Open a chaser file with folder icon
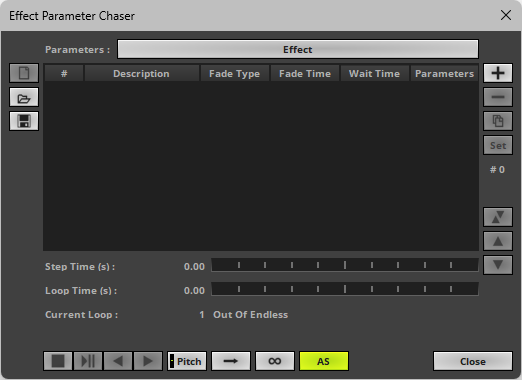 [x=24, y=97]
